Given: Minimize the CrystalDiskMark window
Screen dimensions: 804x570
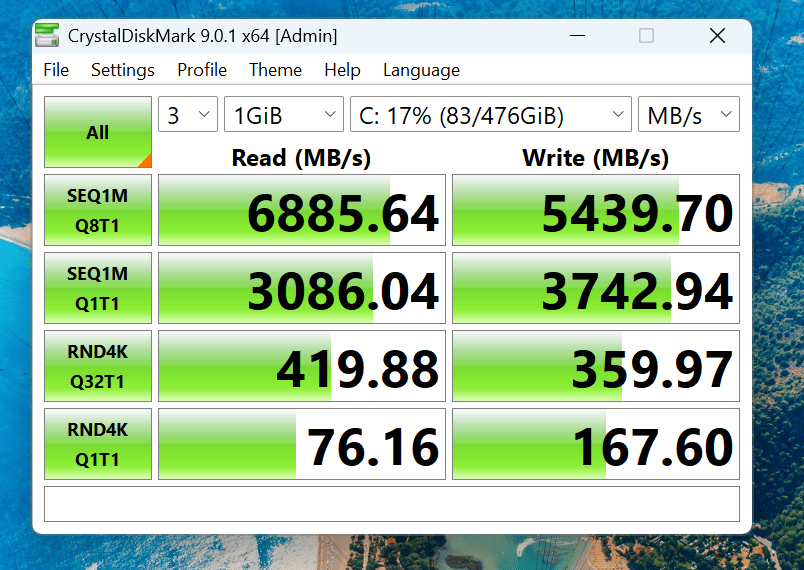Looking at the screenshot, I should (577, 36).
